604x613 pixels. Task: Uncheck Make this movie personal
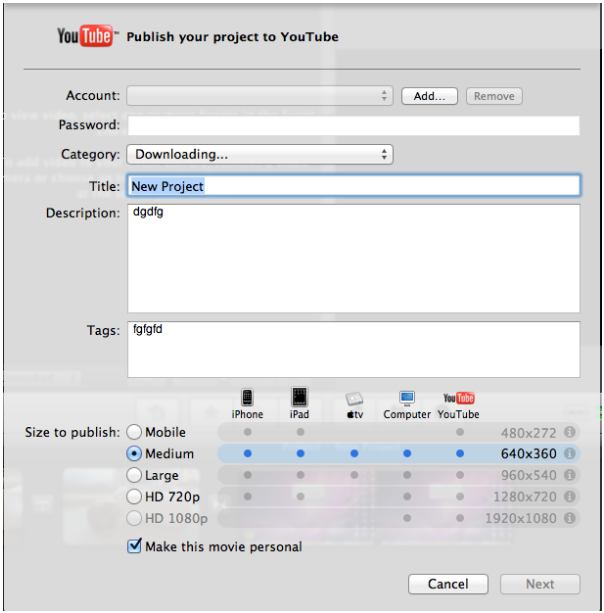134,547
